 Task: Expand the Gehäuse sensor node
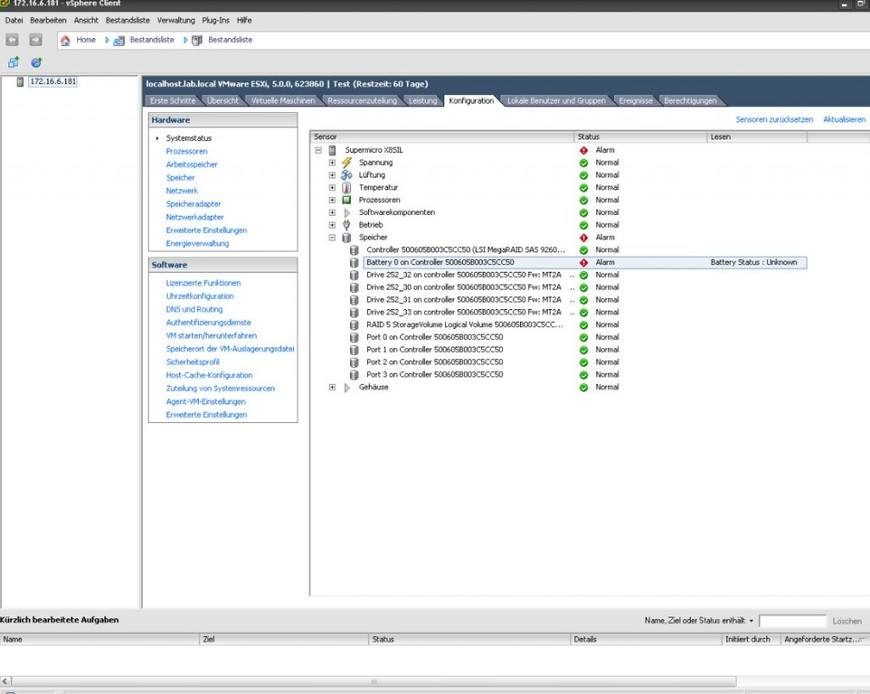(332, 387)
